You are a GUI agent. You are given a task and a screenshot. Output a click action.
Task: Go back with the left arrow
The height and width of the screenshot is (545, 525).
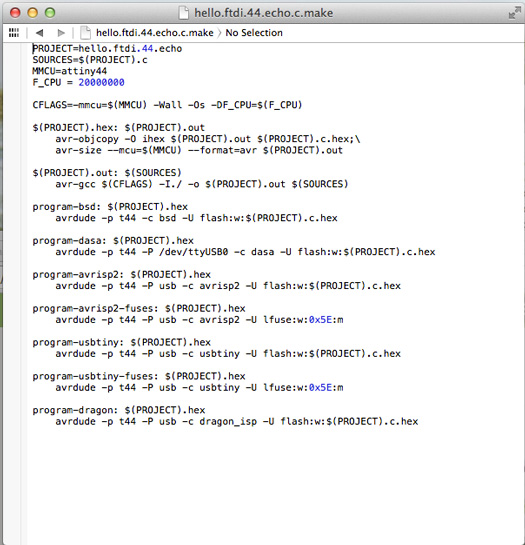click(39, 33)
